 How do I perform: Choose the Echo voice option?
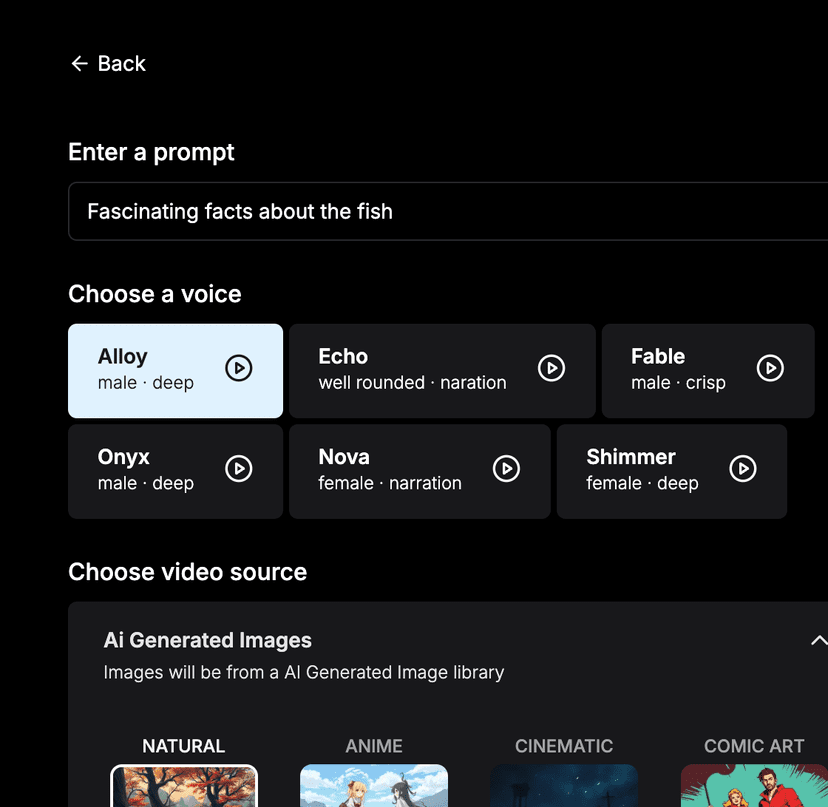click(x=412, y=369)
